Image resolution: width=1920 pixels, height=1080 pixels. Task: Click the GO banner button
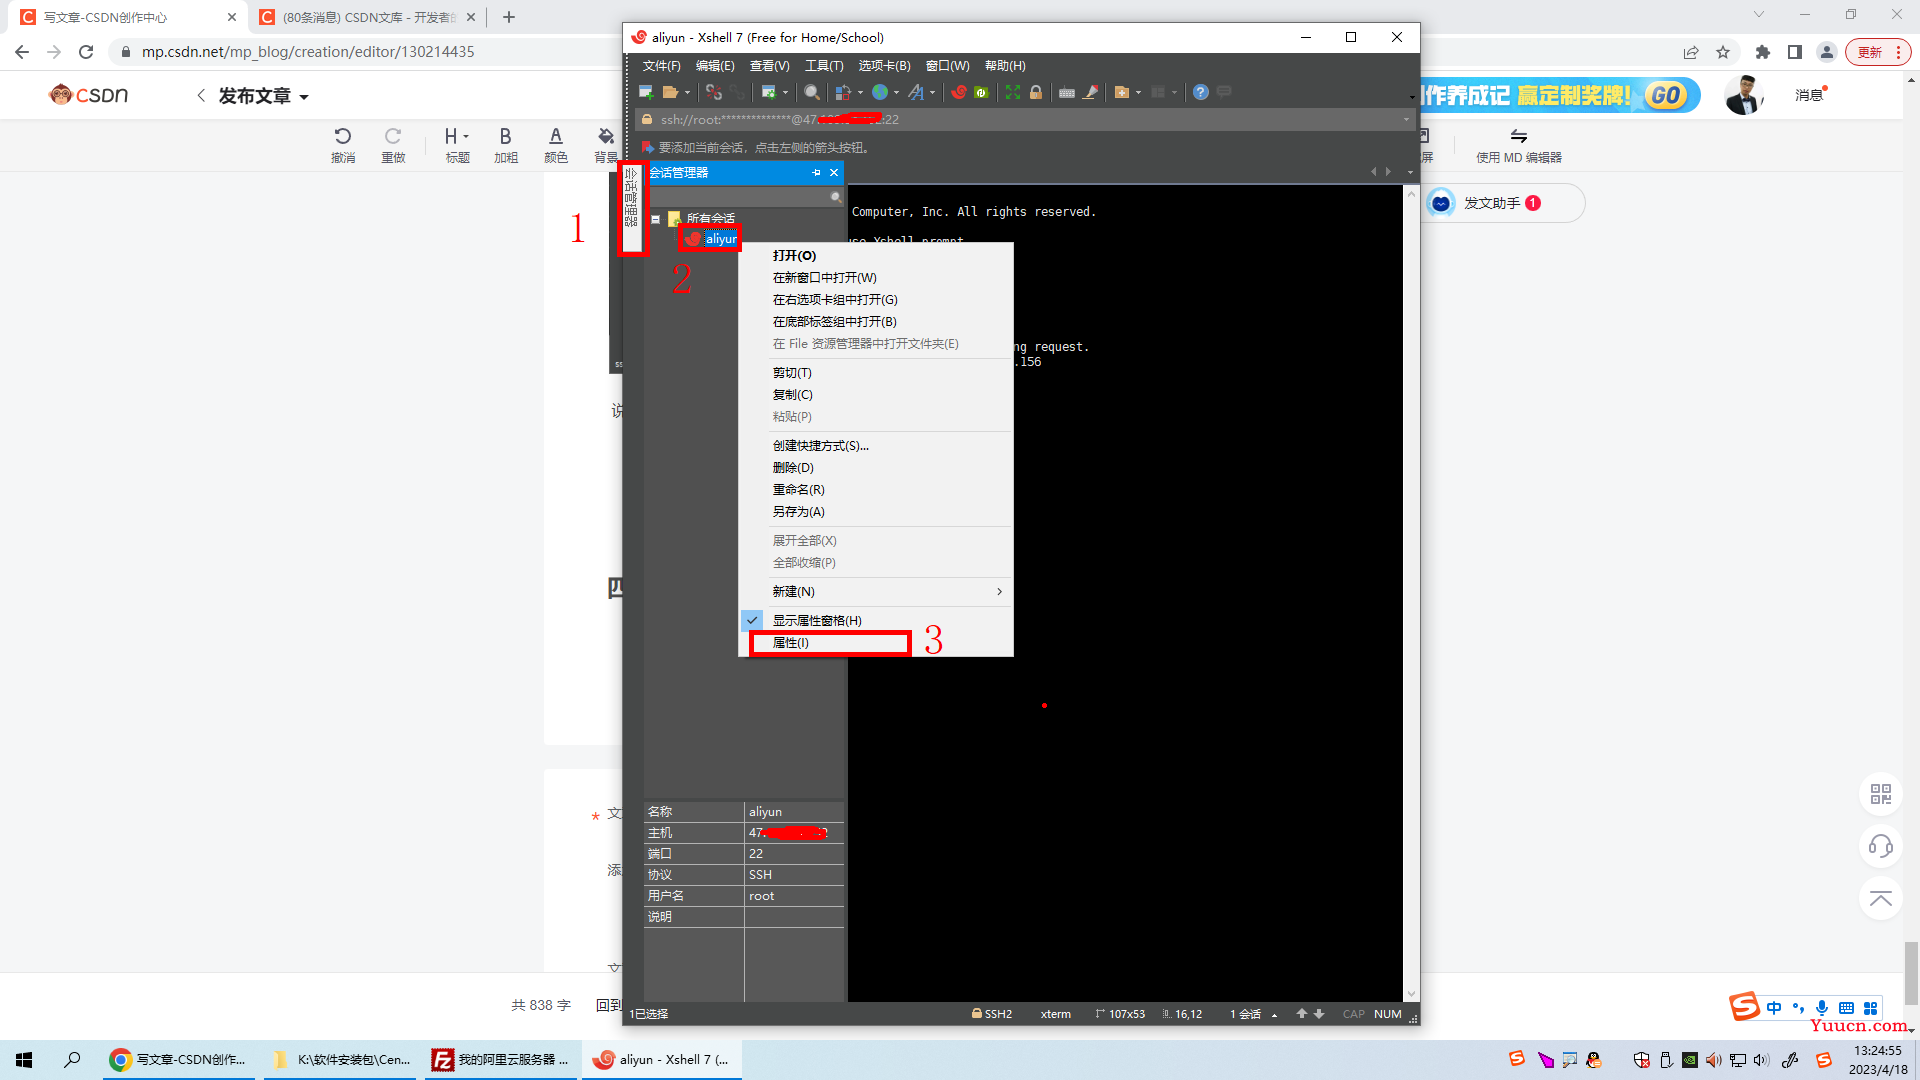click(1666, 95)
